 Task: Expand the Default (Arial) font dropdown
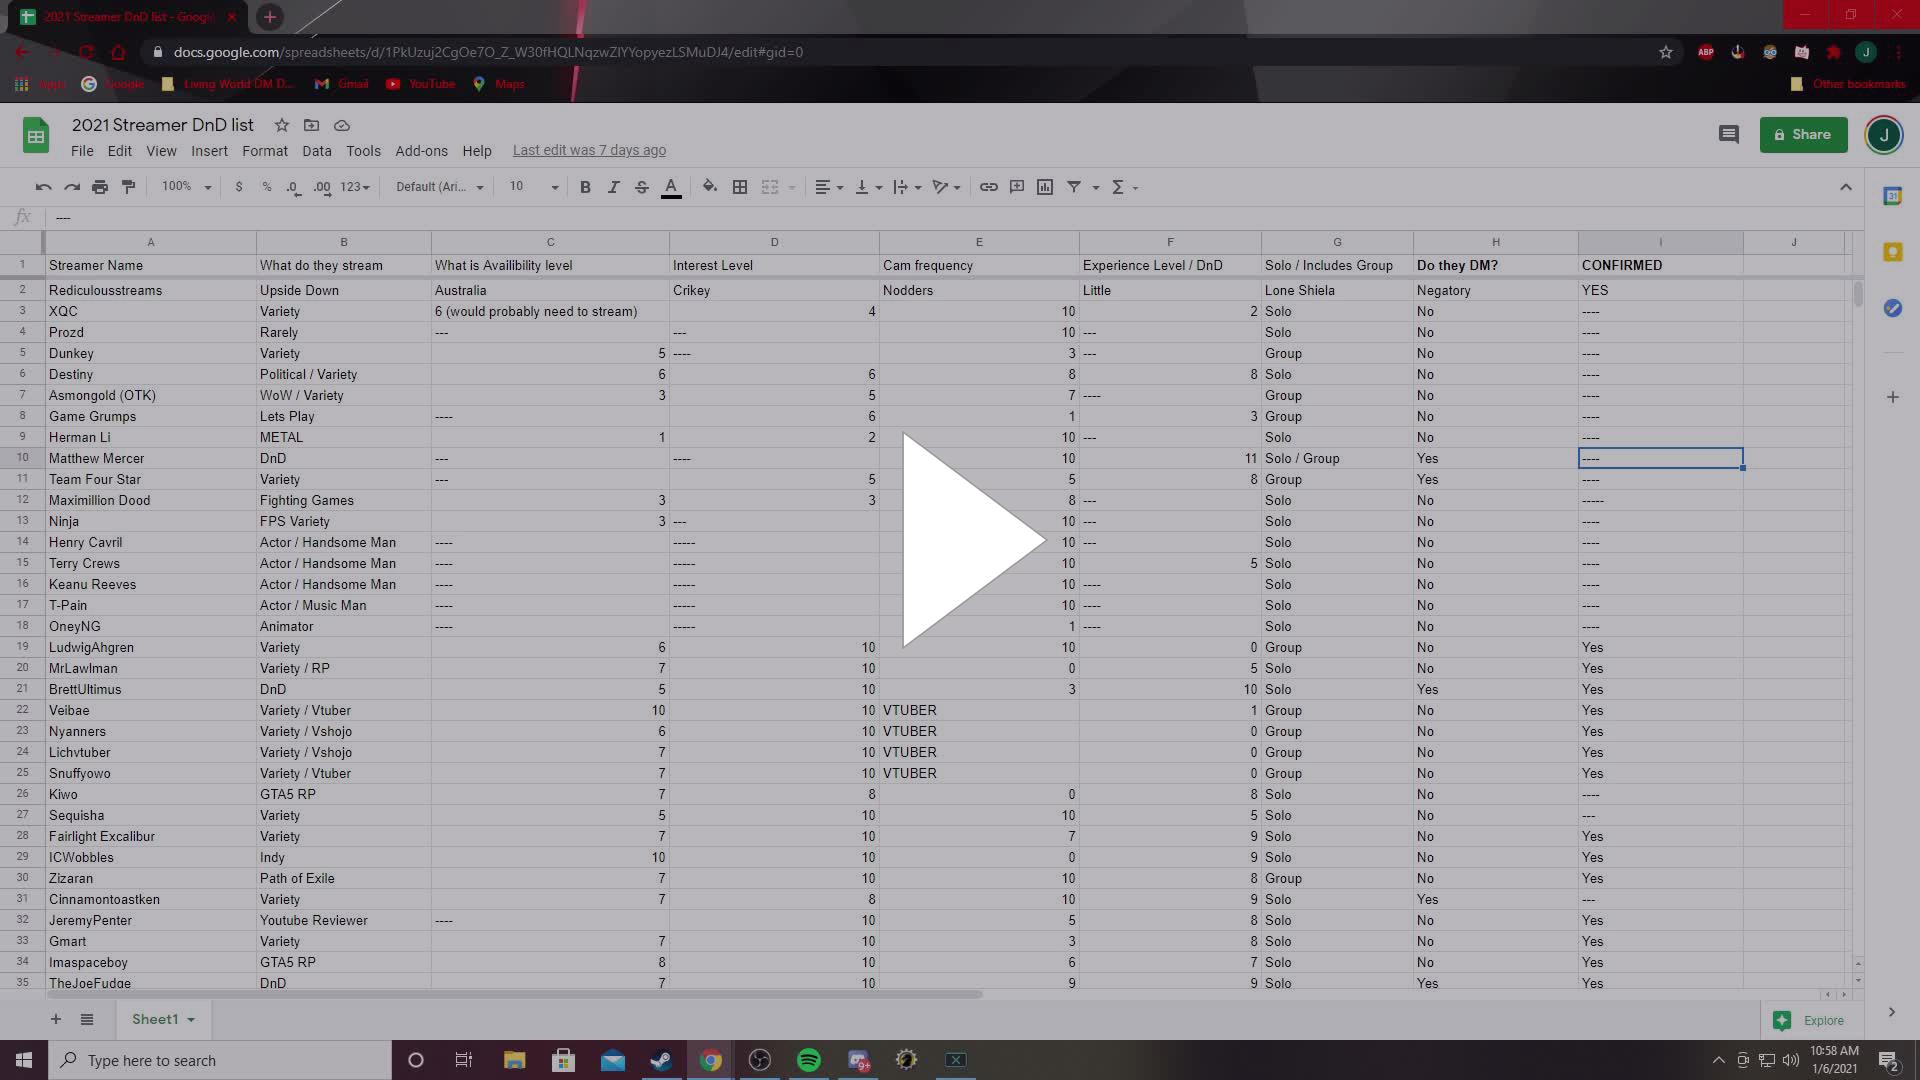(440, 187)
